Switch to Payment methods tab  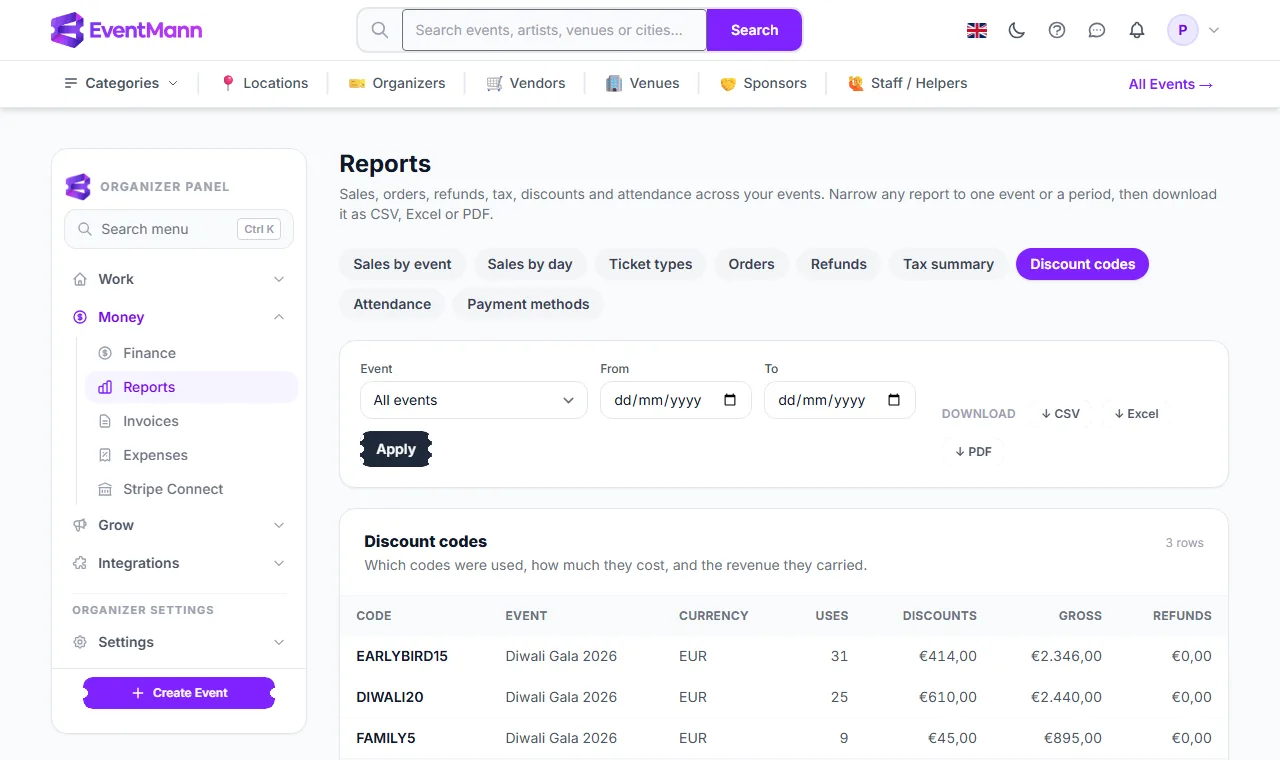[x=528, y=304]
